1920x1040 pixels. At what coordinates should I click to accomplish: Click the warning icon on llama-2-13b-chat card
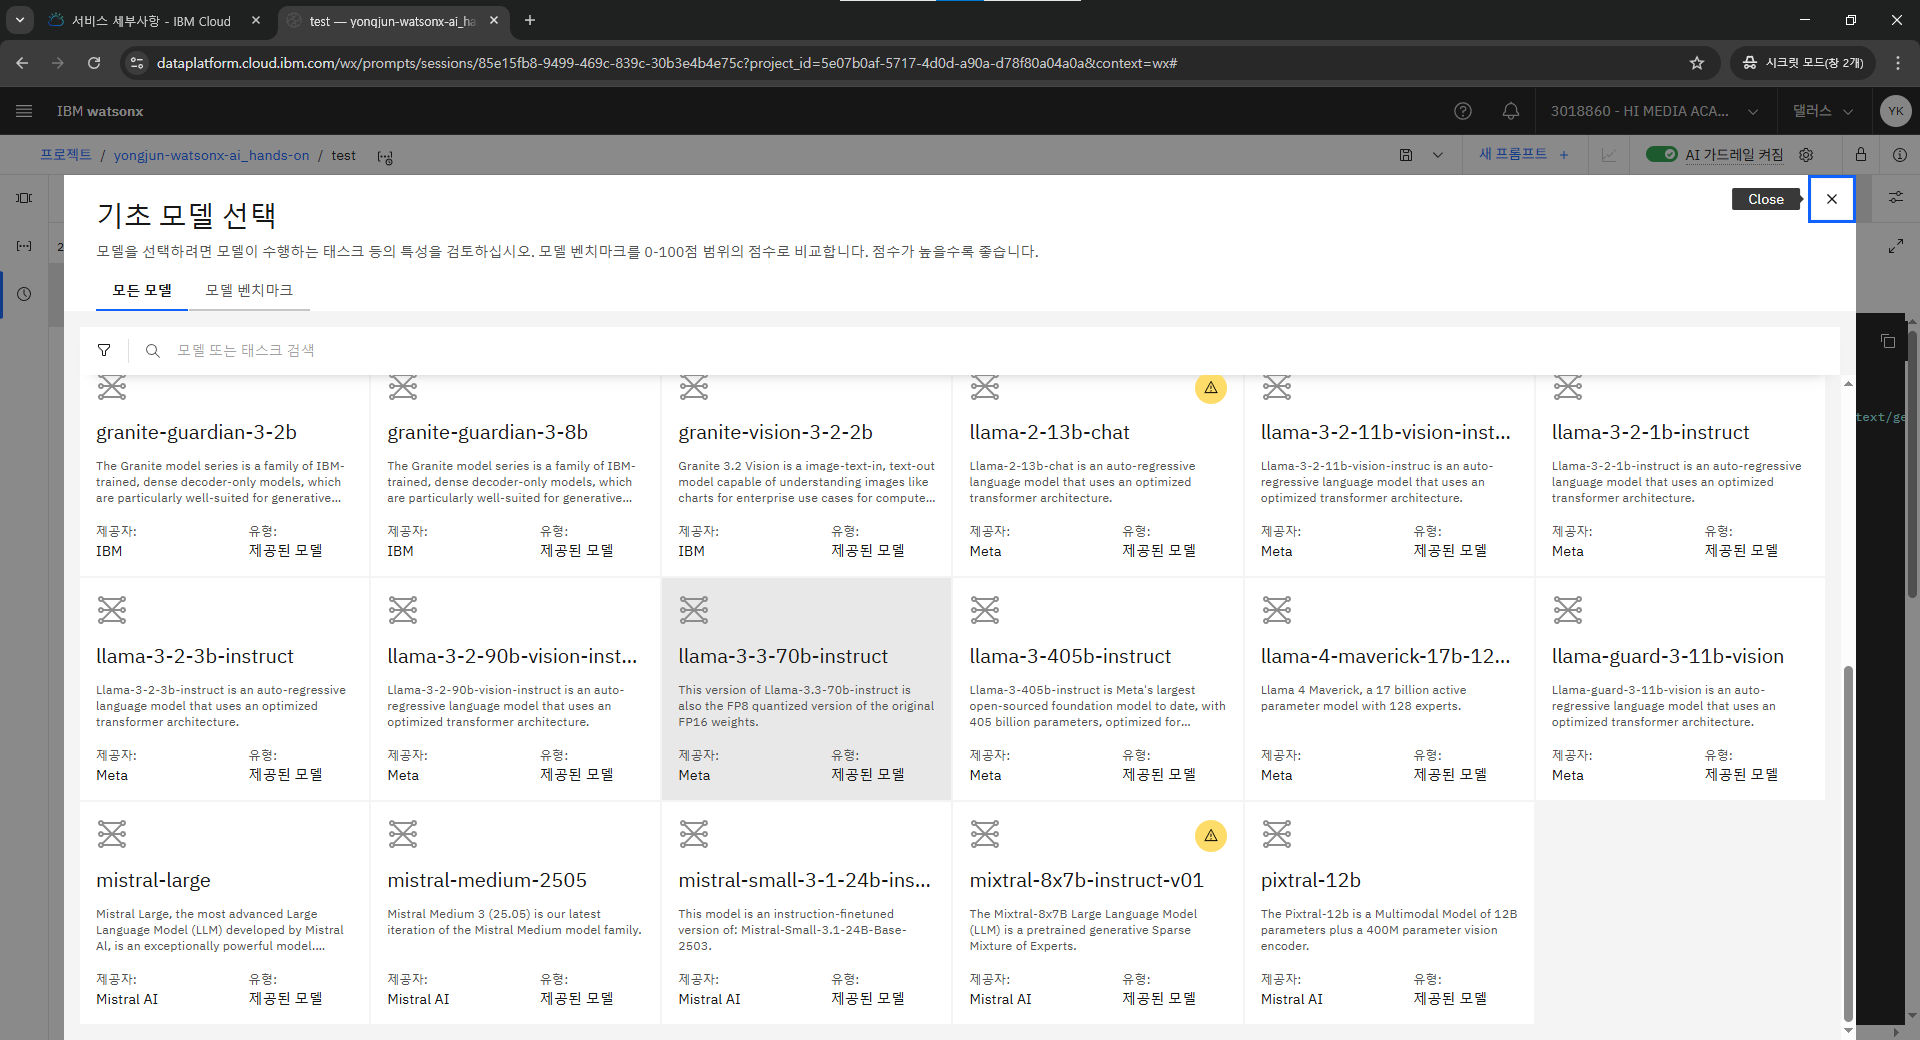(1211, 388)
